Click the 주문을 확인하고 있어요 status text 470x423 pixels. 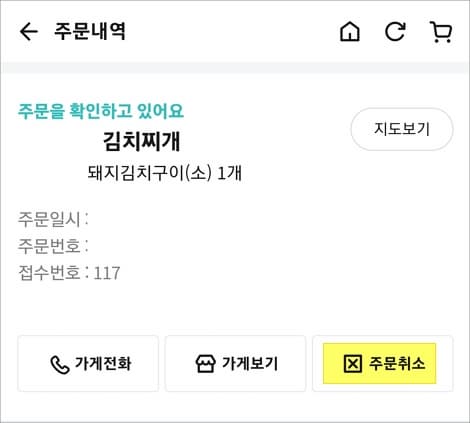click(x=101, y=111)
